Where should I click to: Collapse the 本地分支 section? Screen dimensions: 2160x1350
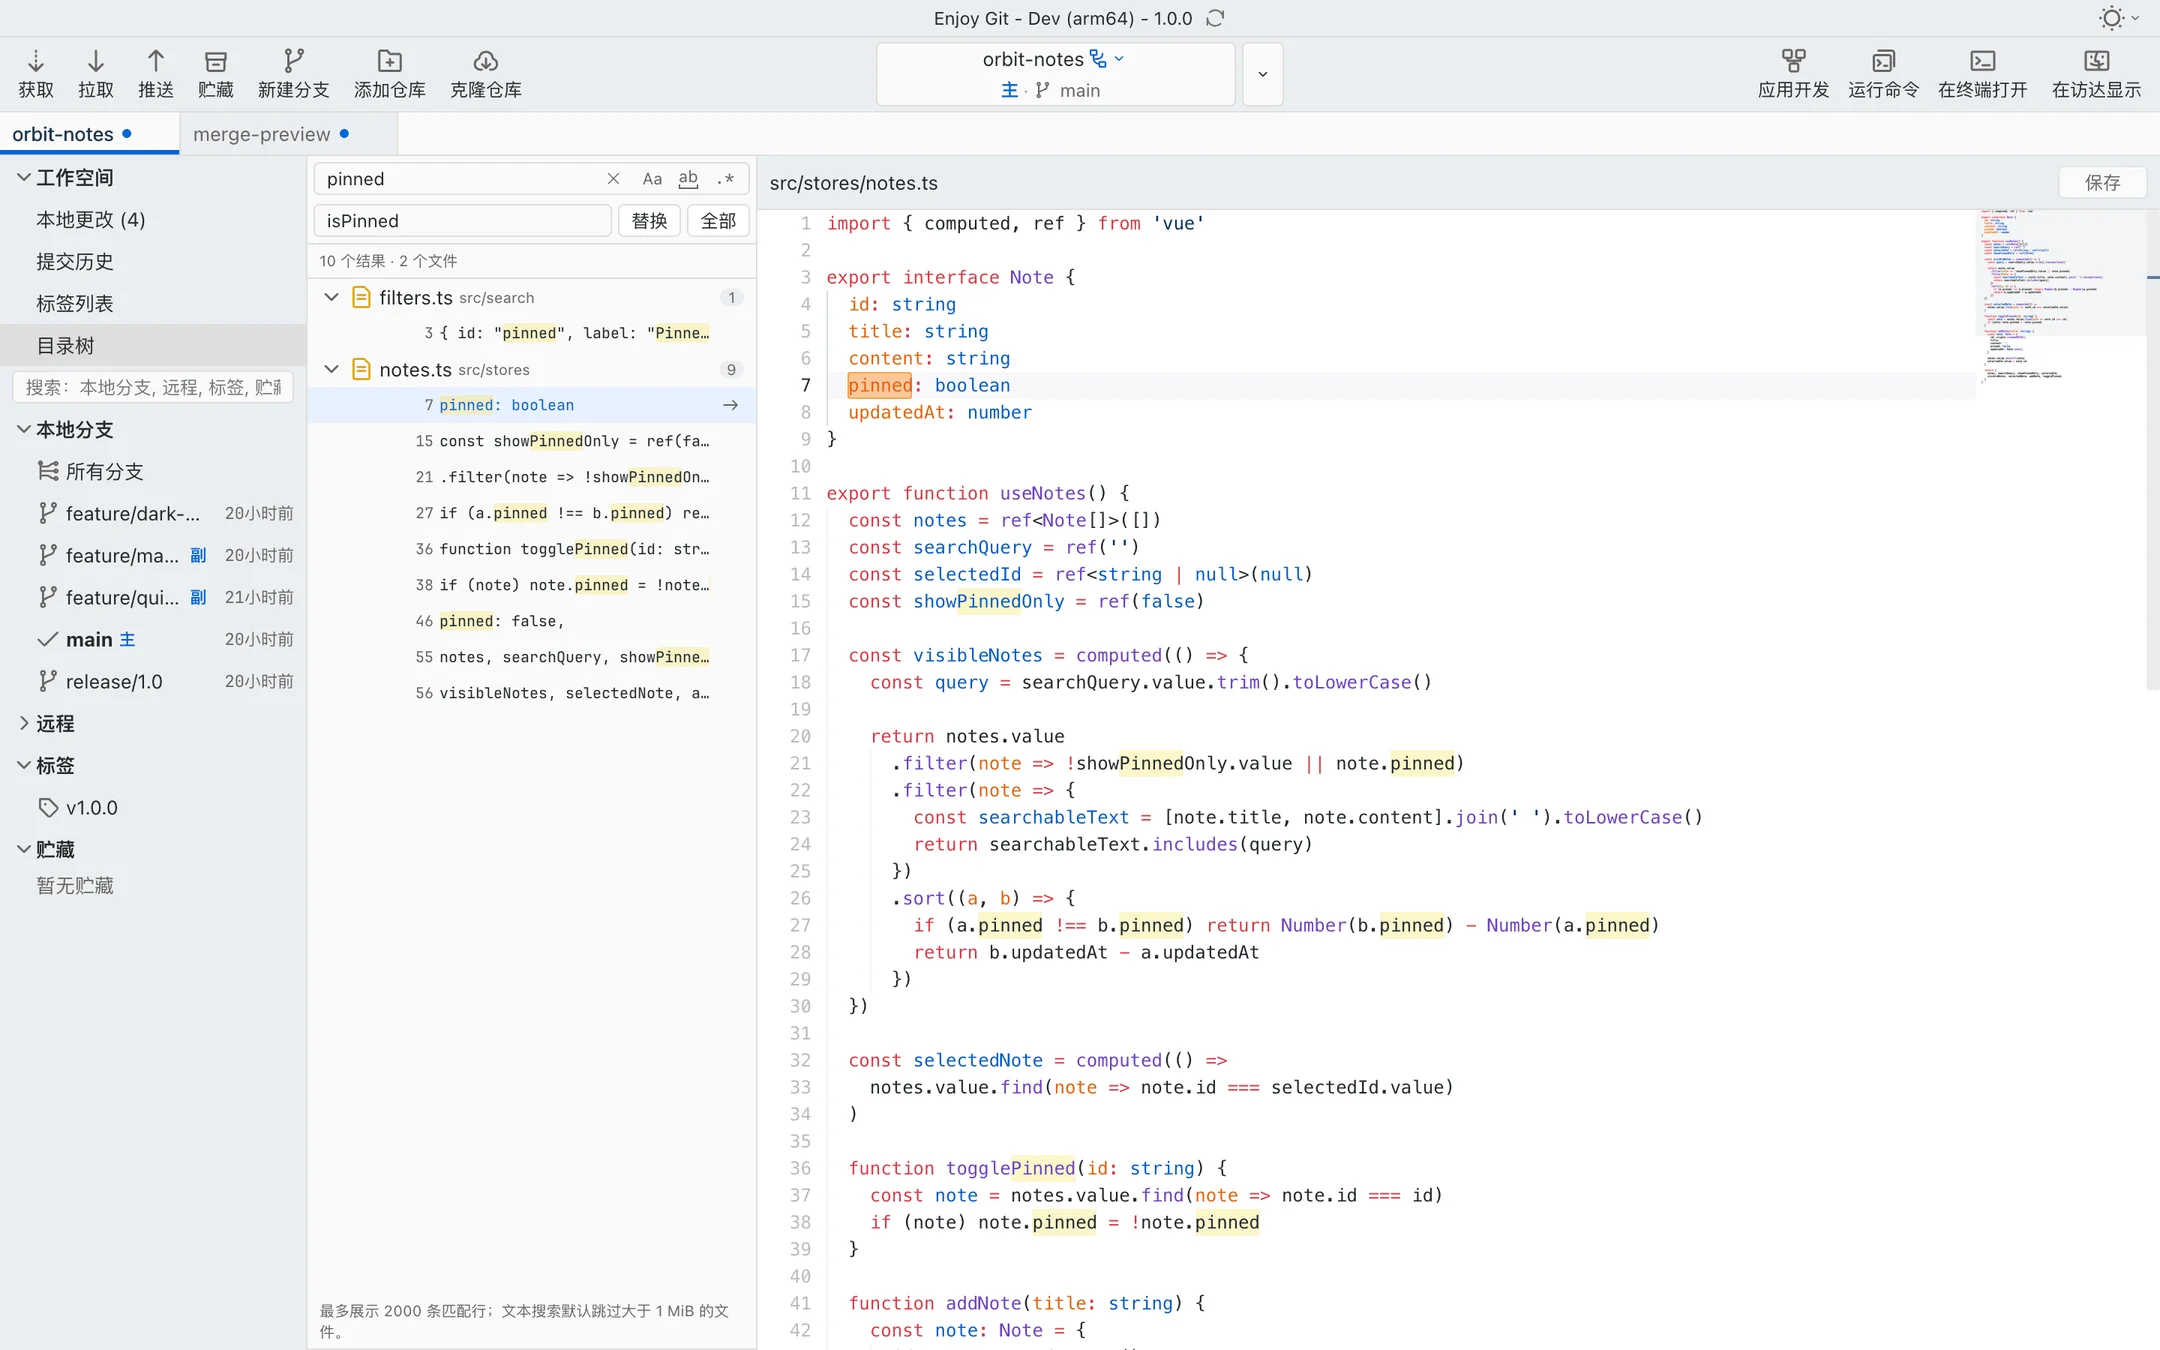pyautogui.click(x=24, y=429)
